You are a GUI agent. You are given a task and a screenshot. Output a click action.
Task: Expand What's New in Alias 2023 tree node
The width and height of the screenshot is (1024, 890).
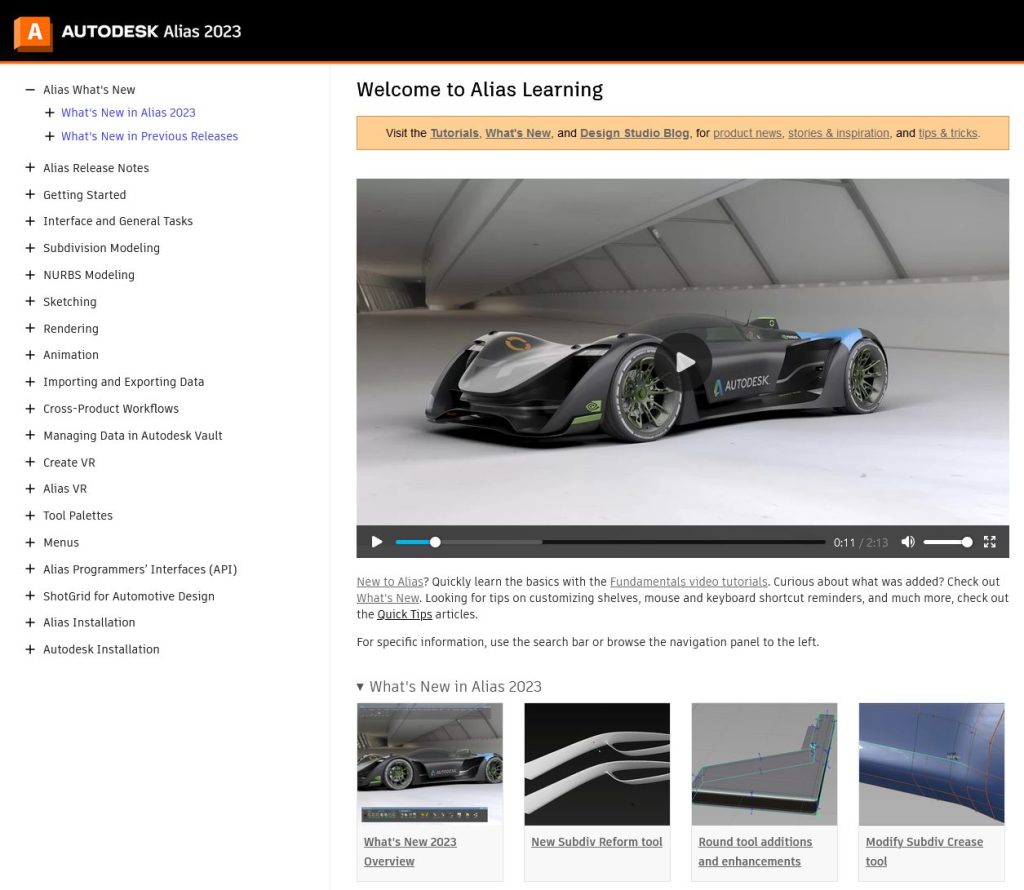(50, 113)
